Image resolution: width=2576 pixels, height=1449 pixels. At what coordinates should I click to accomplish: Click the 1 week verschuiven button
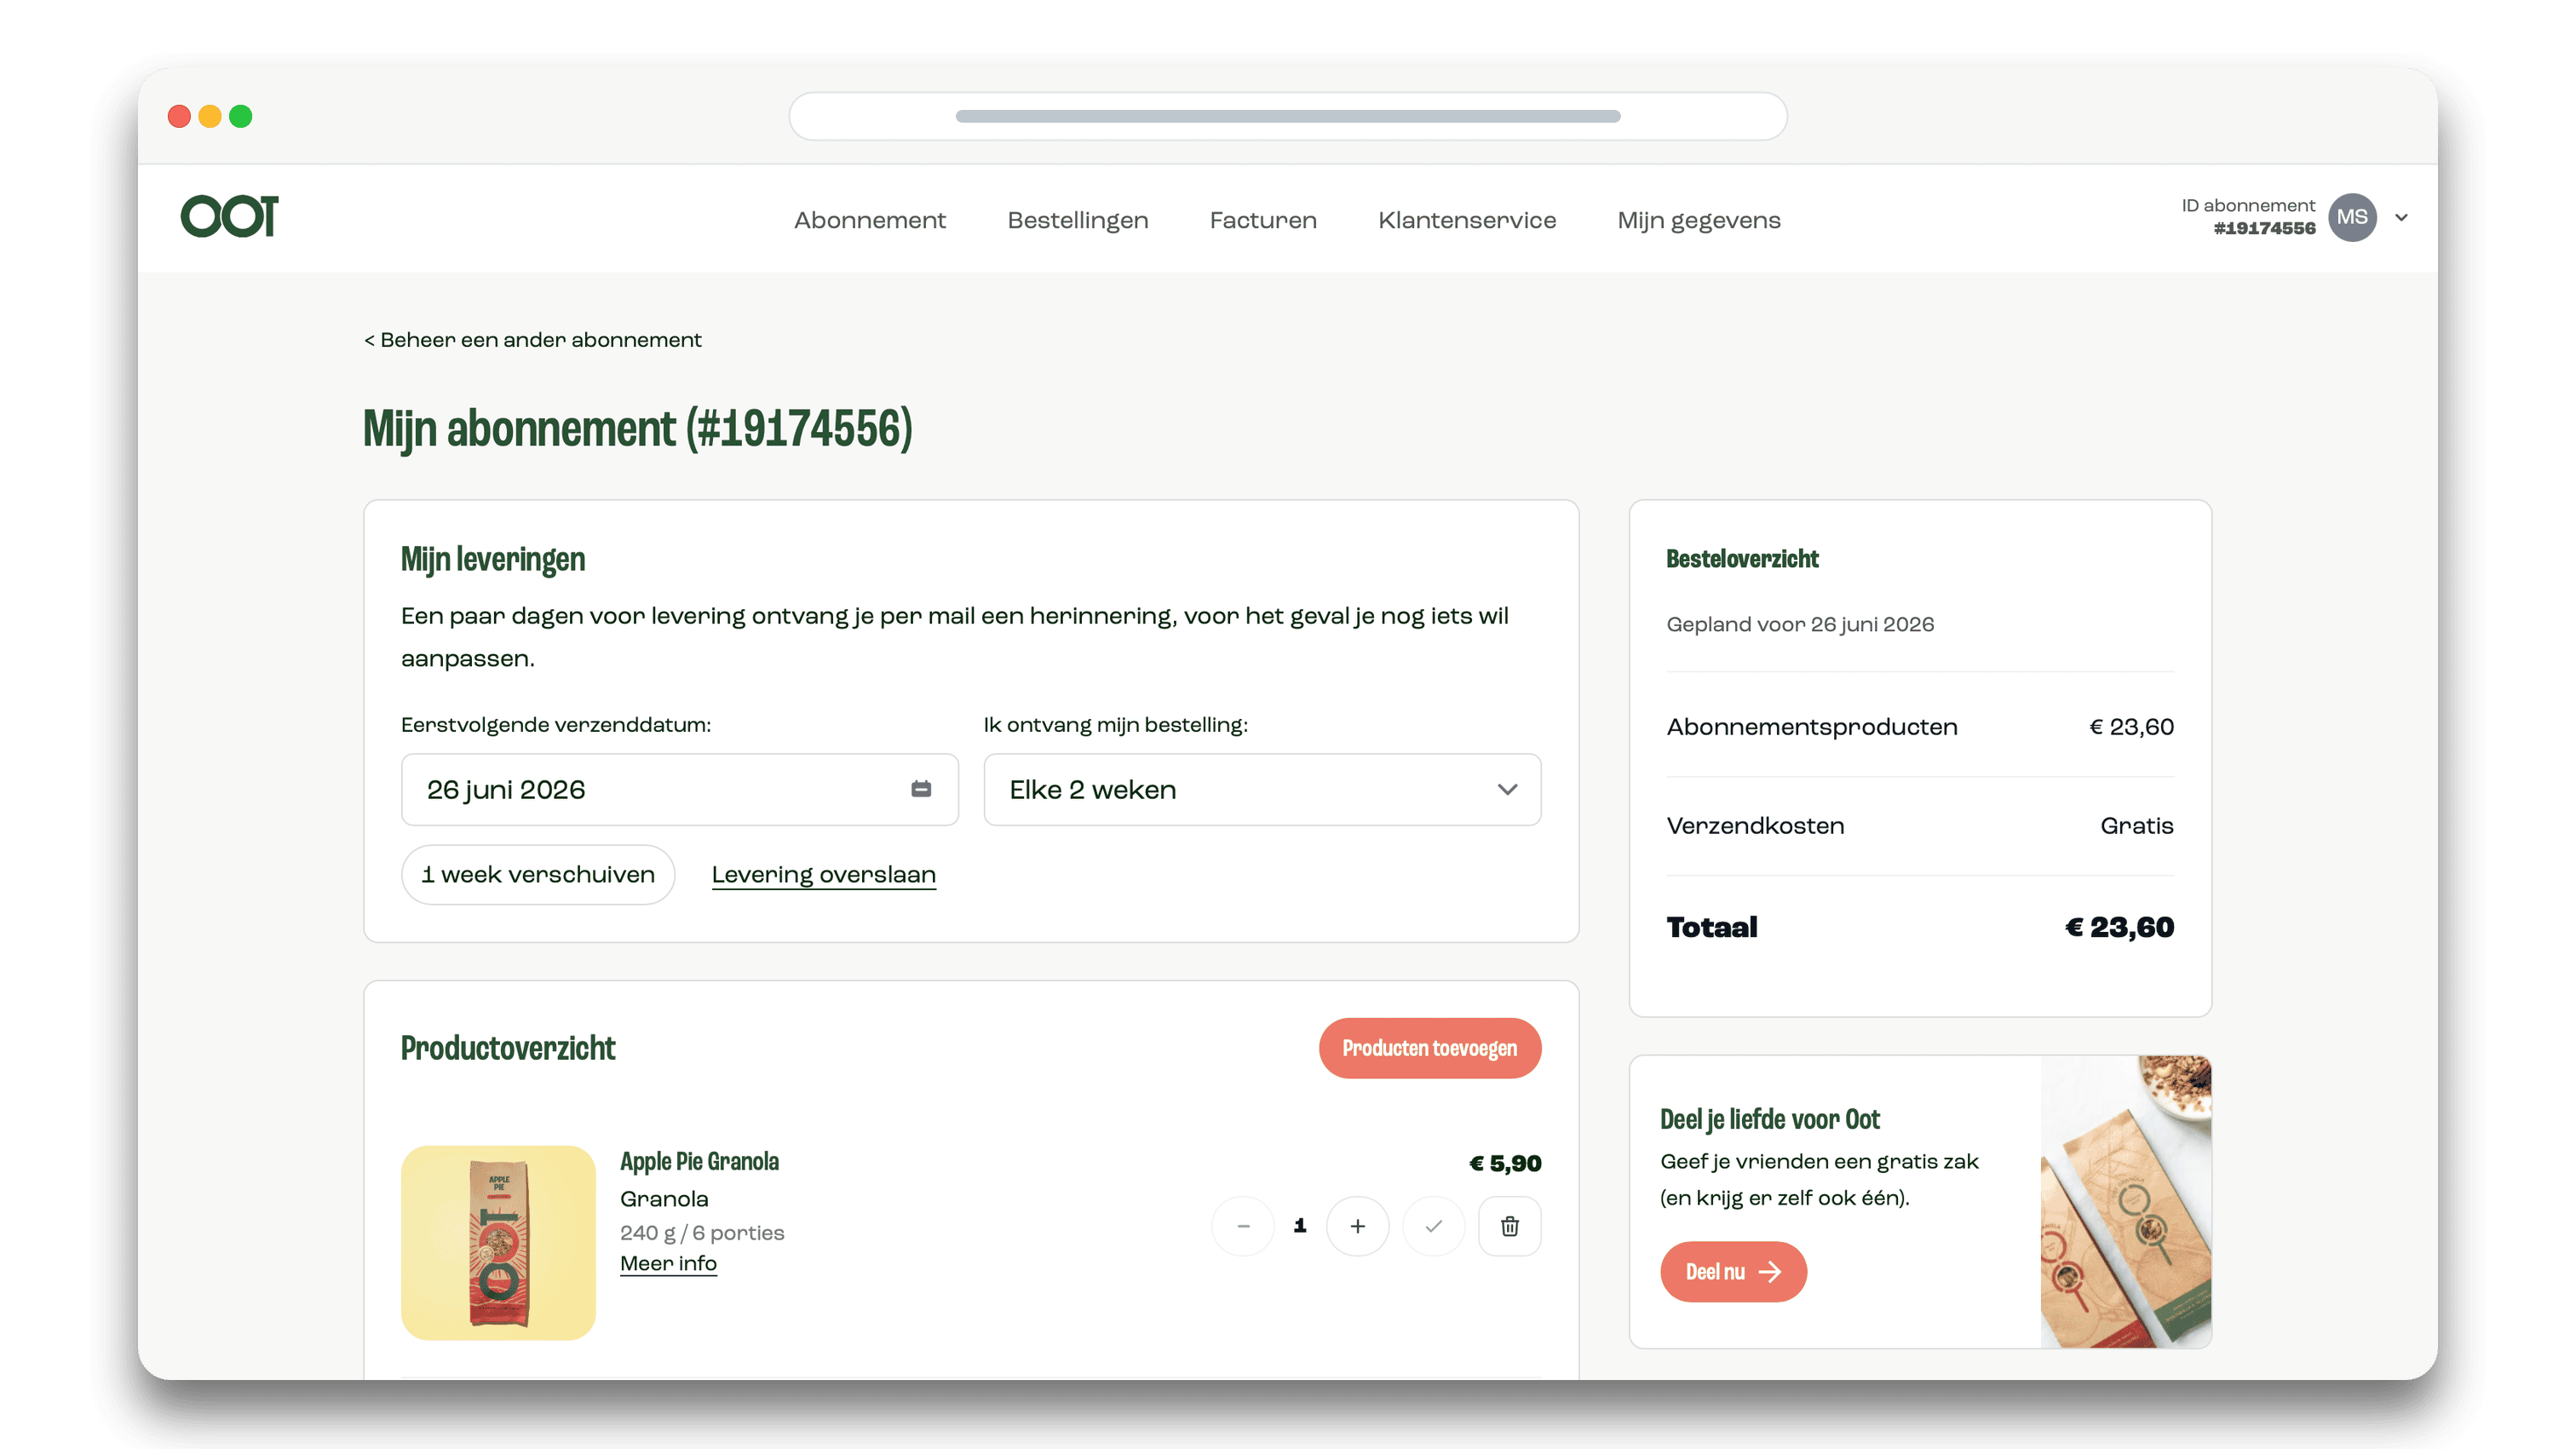tap(538, 874)
